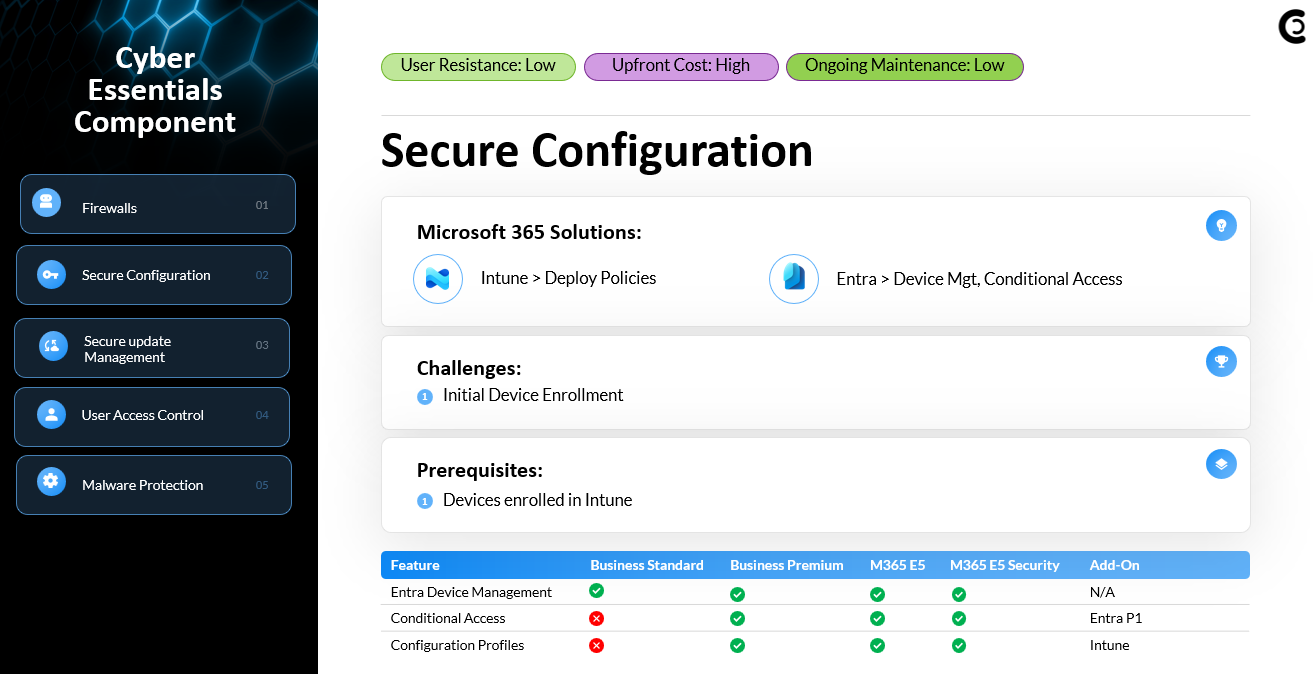Click the trophy icon in Challenges card
Image resolution: width=1313 pixels, height=674 pixels.
click(1221, 362)
